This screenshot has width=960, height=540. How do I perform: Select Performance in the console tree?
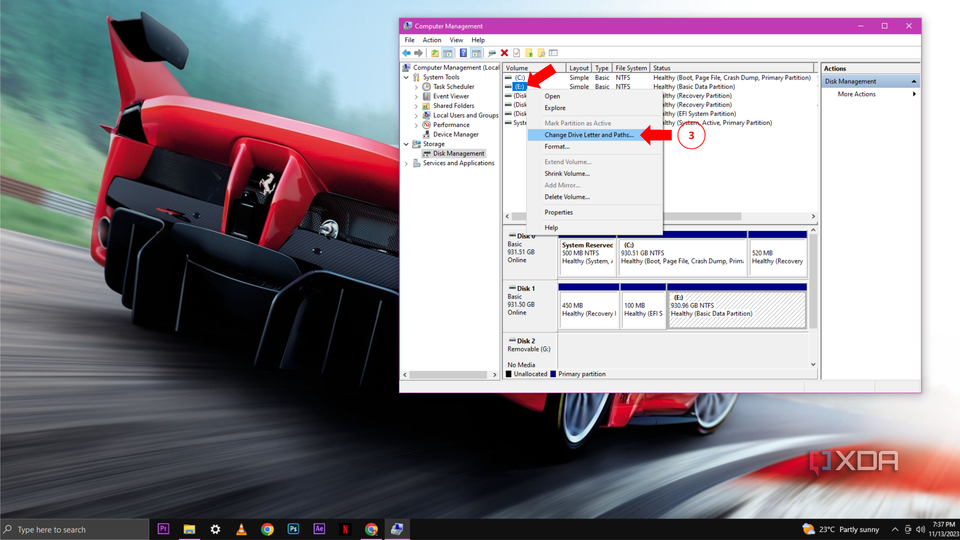click(x=451, y=125)
